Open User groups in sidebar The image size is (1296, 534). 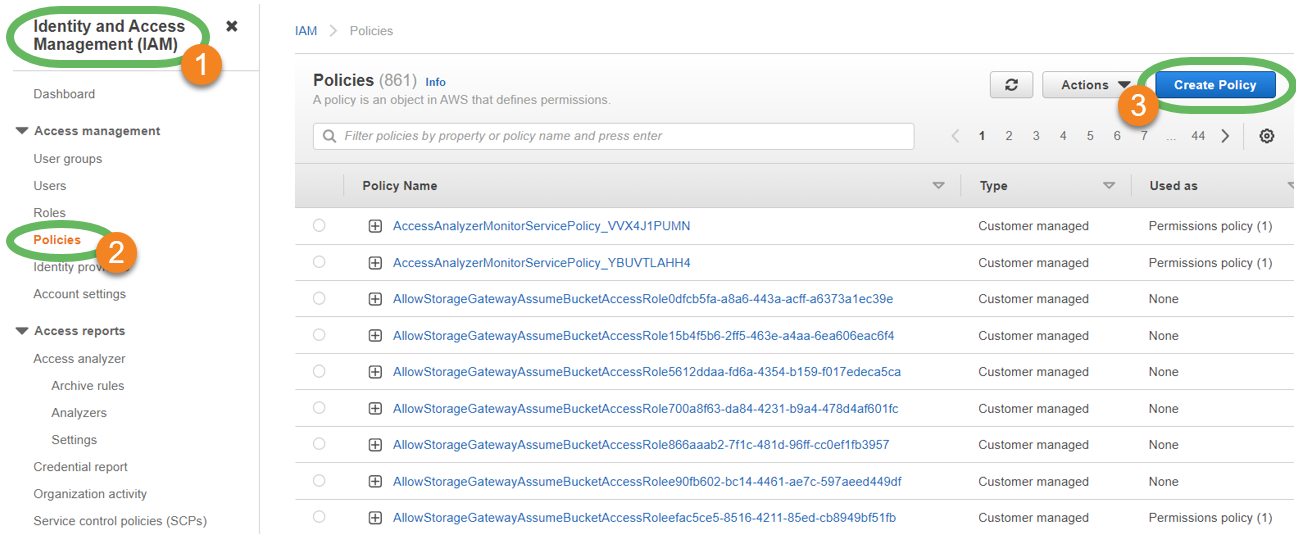[x=68, y=159]
